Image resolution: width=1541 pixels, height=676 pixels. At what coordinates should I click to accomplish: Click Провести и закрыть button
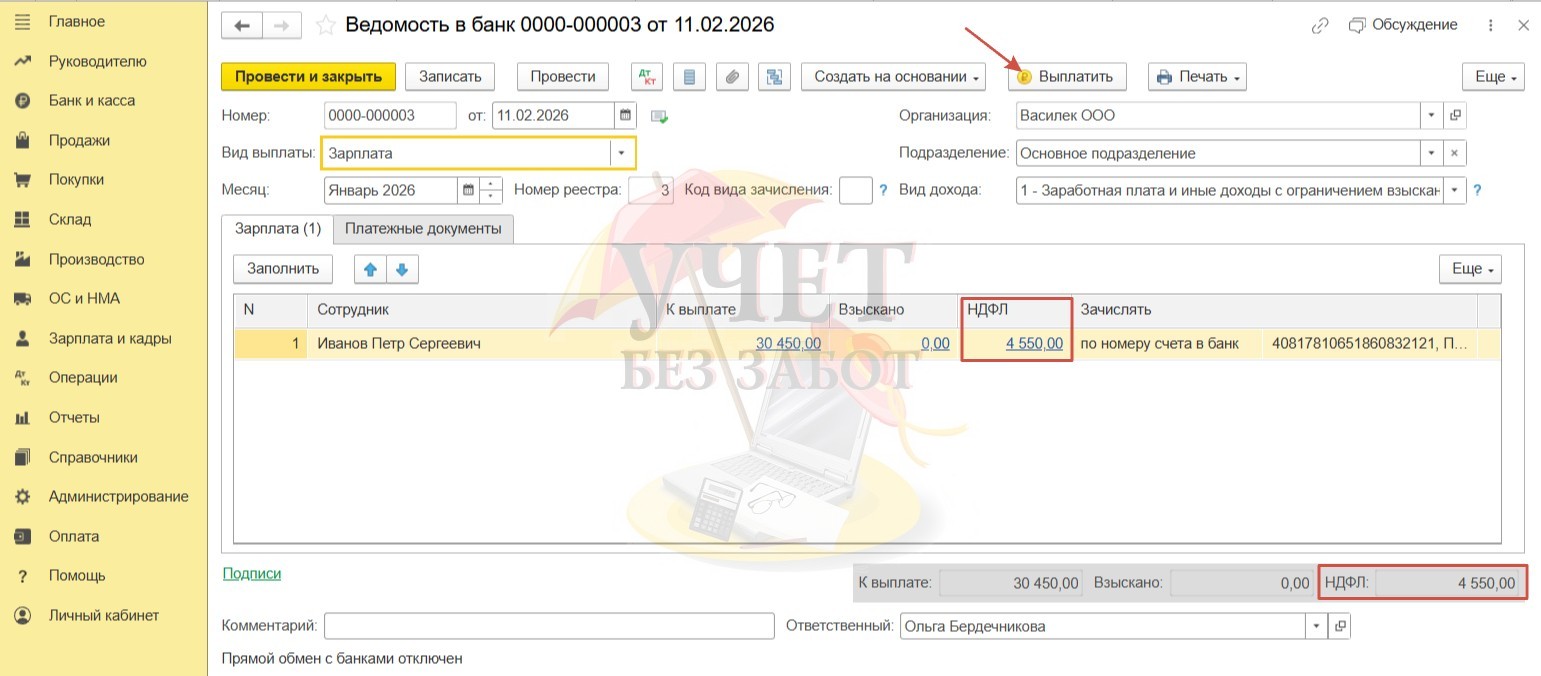click(308, 77)
